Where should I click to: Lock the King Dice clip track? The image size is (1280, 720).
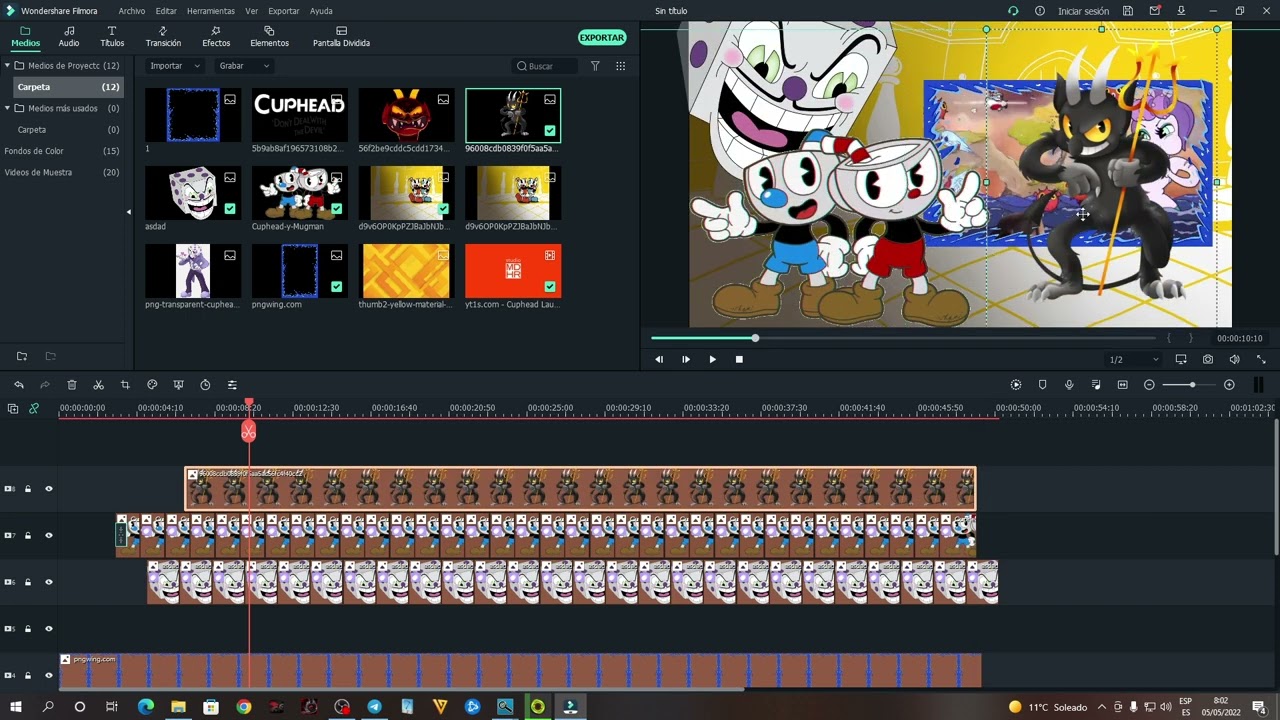tap(28, 582)
